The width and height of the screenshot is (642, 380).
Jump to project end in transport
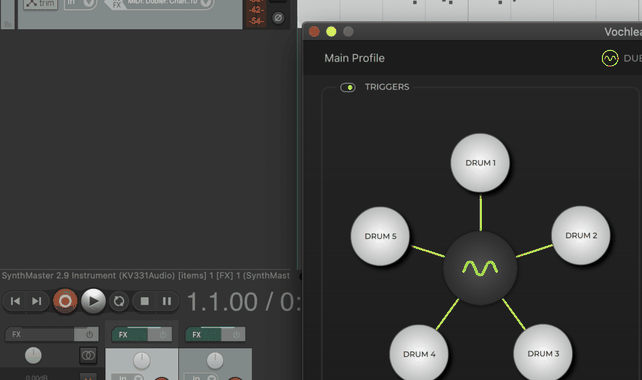37,301
